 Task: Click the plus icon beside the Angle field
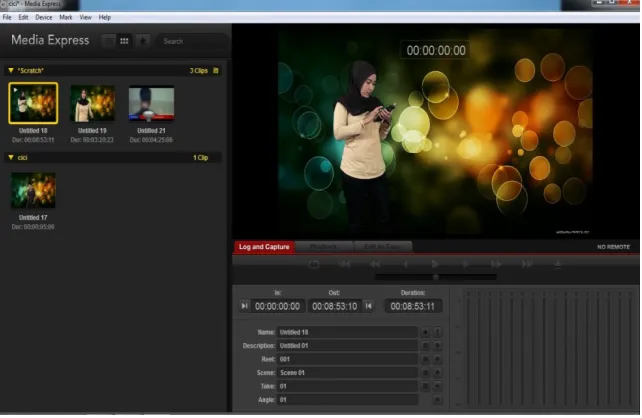[x=438, y=401]
